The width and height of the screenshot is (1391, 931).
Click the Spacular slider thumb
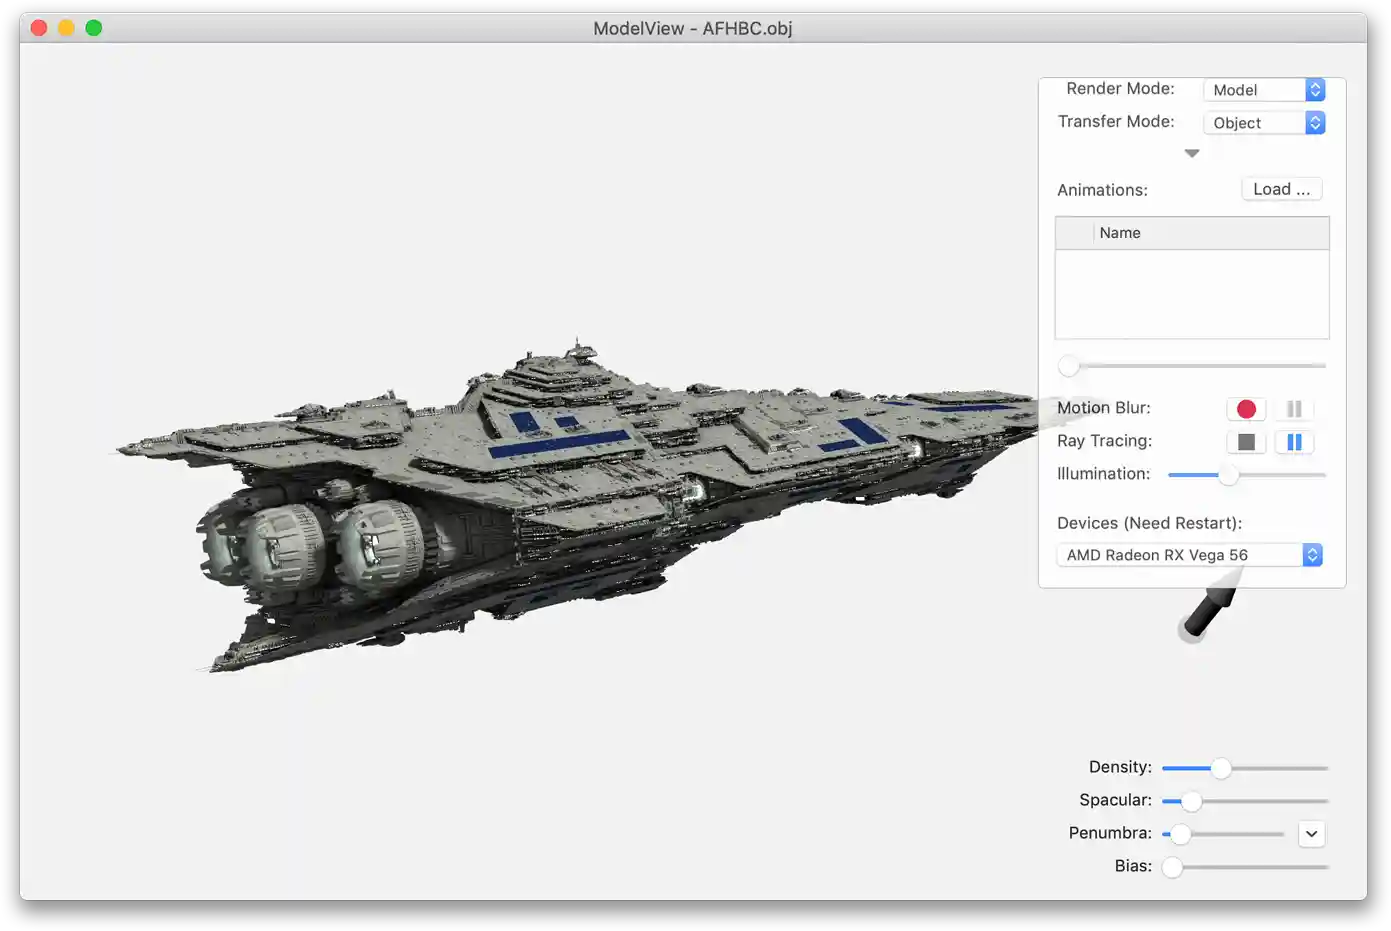pos(1191,801)
